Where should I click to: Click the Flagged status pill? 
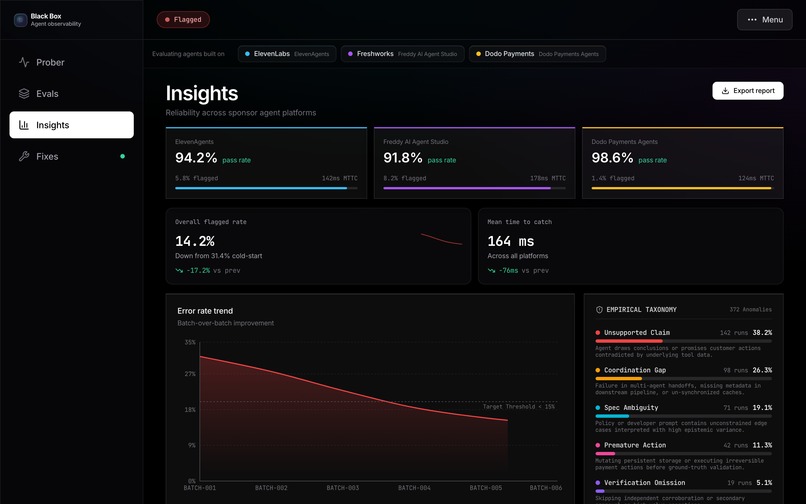[183, 20]
